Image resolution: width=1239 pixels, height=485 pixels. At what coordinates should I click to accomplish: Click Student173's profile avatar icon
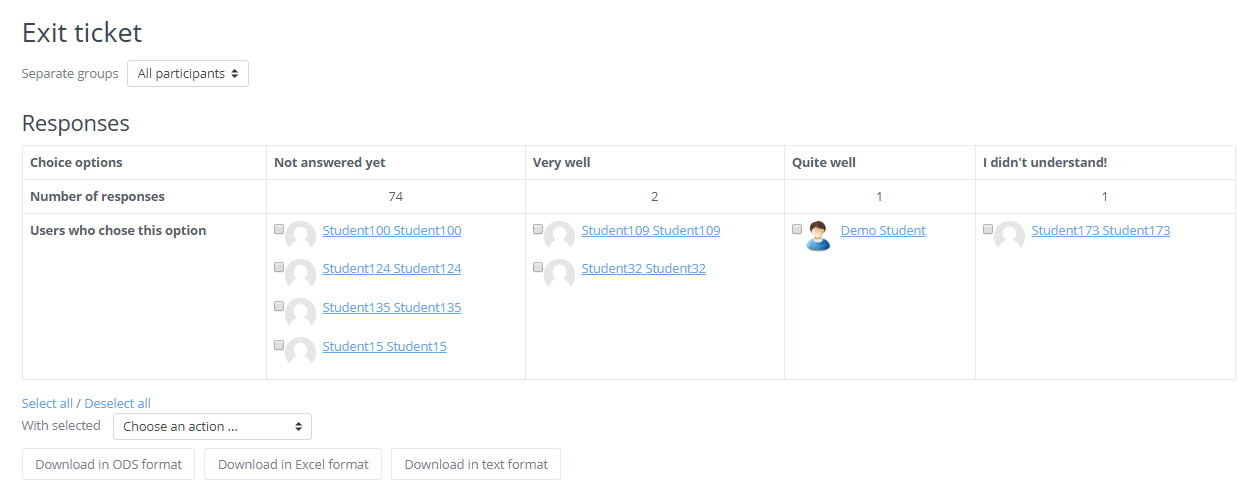click(x=1009, y=236)
